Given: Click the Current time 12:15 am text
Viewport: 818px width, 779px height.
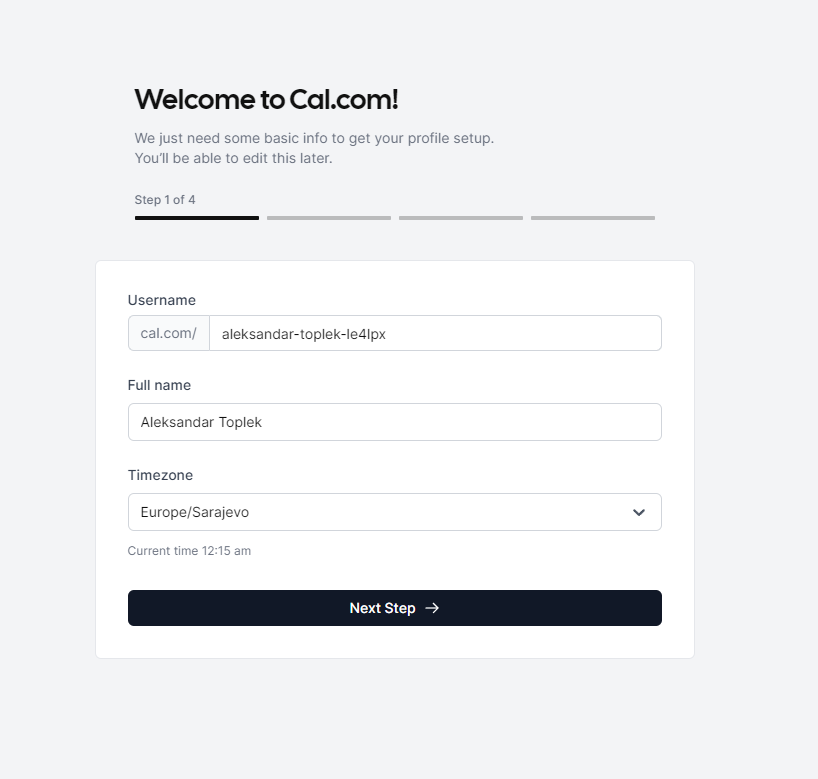Looking at the screenshot, I should point(189,550).
